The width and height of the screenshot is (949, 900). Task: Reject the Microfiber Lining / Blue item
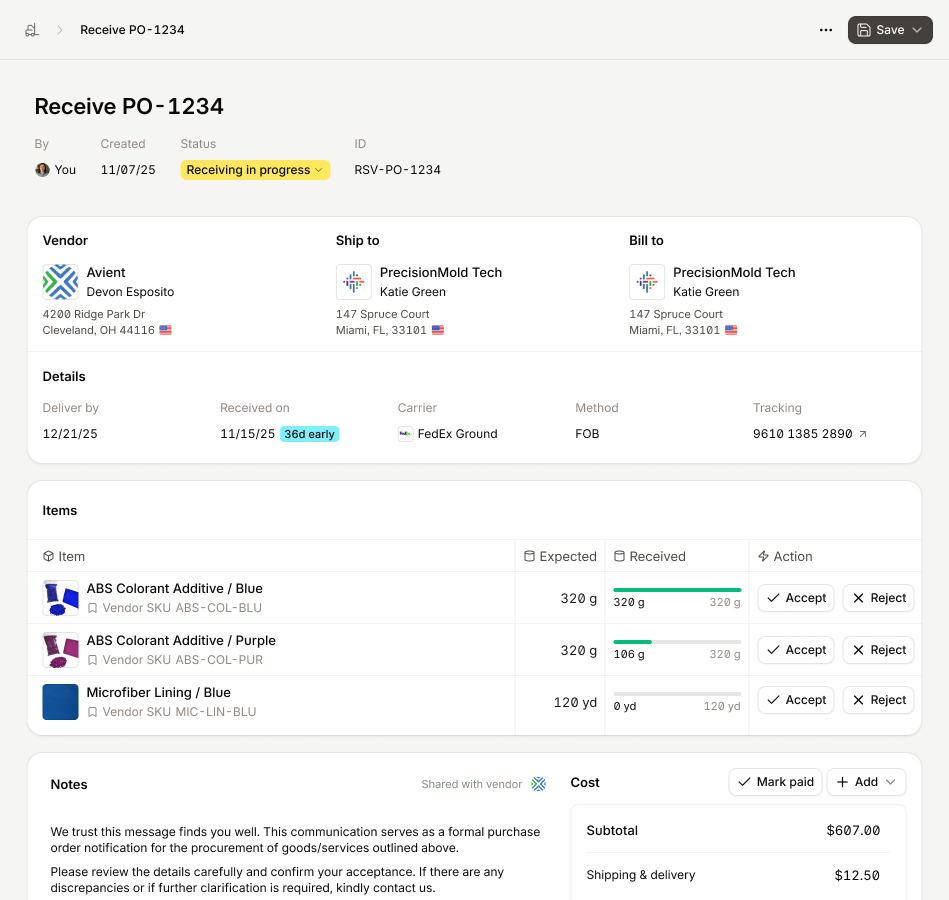[878, 700]
